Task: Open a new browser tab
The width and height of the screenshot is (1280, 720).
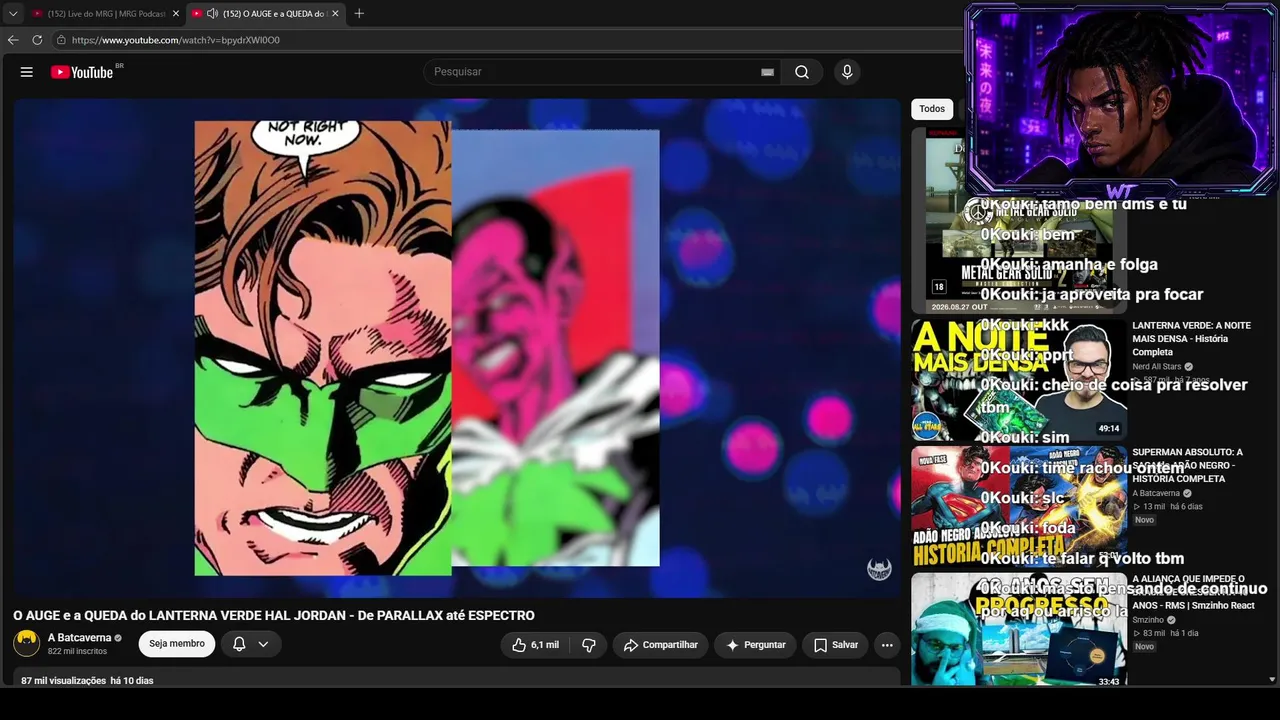Action: [x=359, y=13]
